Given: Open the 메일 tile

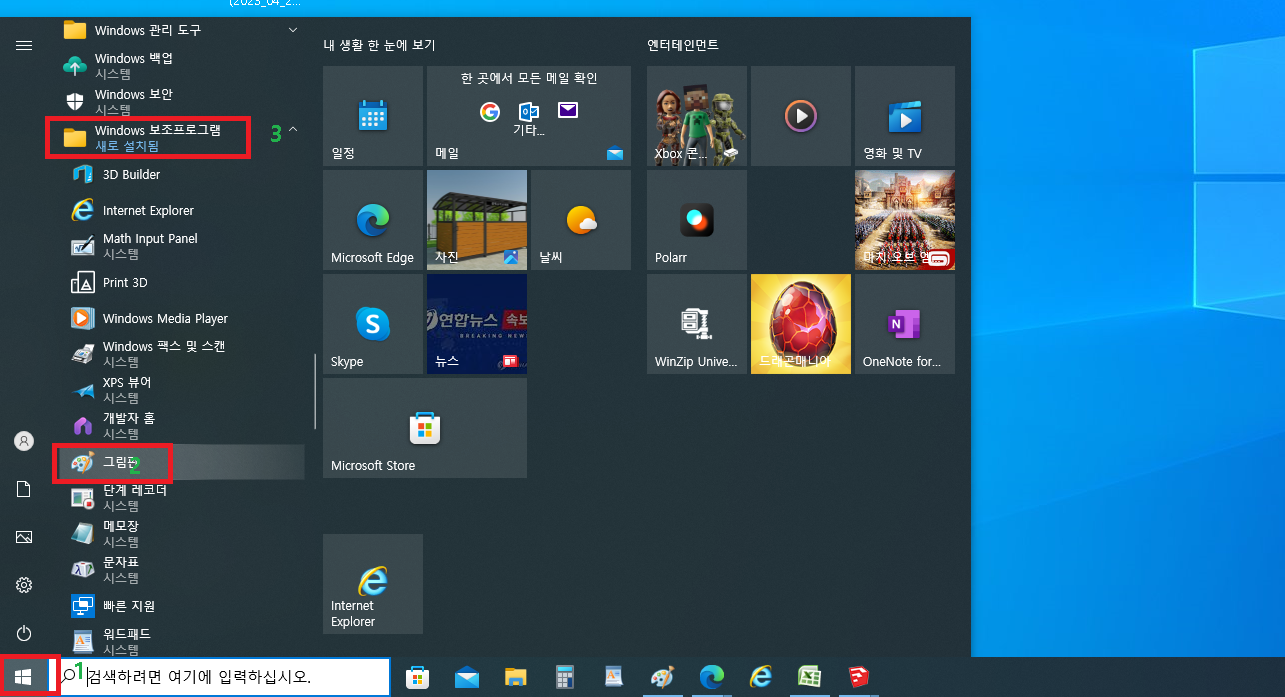Looking at the screenshot, I should pos(529,116).
